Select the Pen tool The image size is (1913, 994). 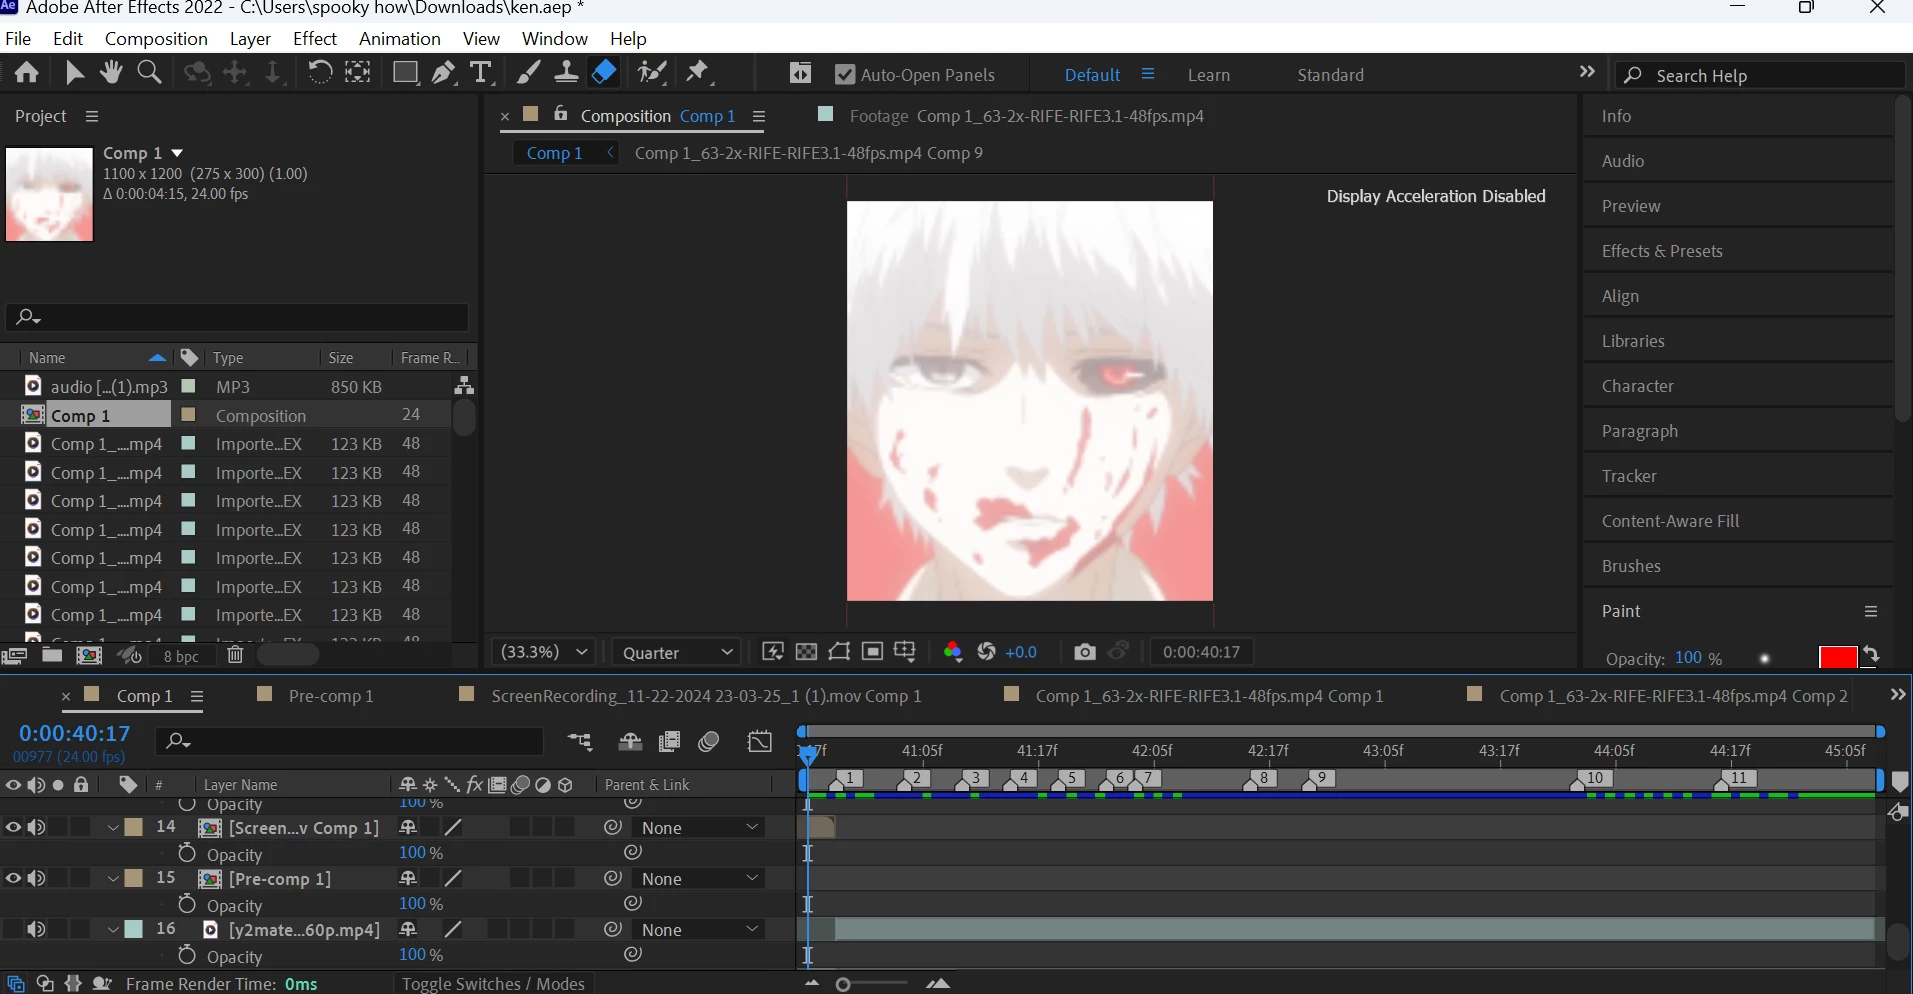443,73
